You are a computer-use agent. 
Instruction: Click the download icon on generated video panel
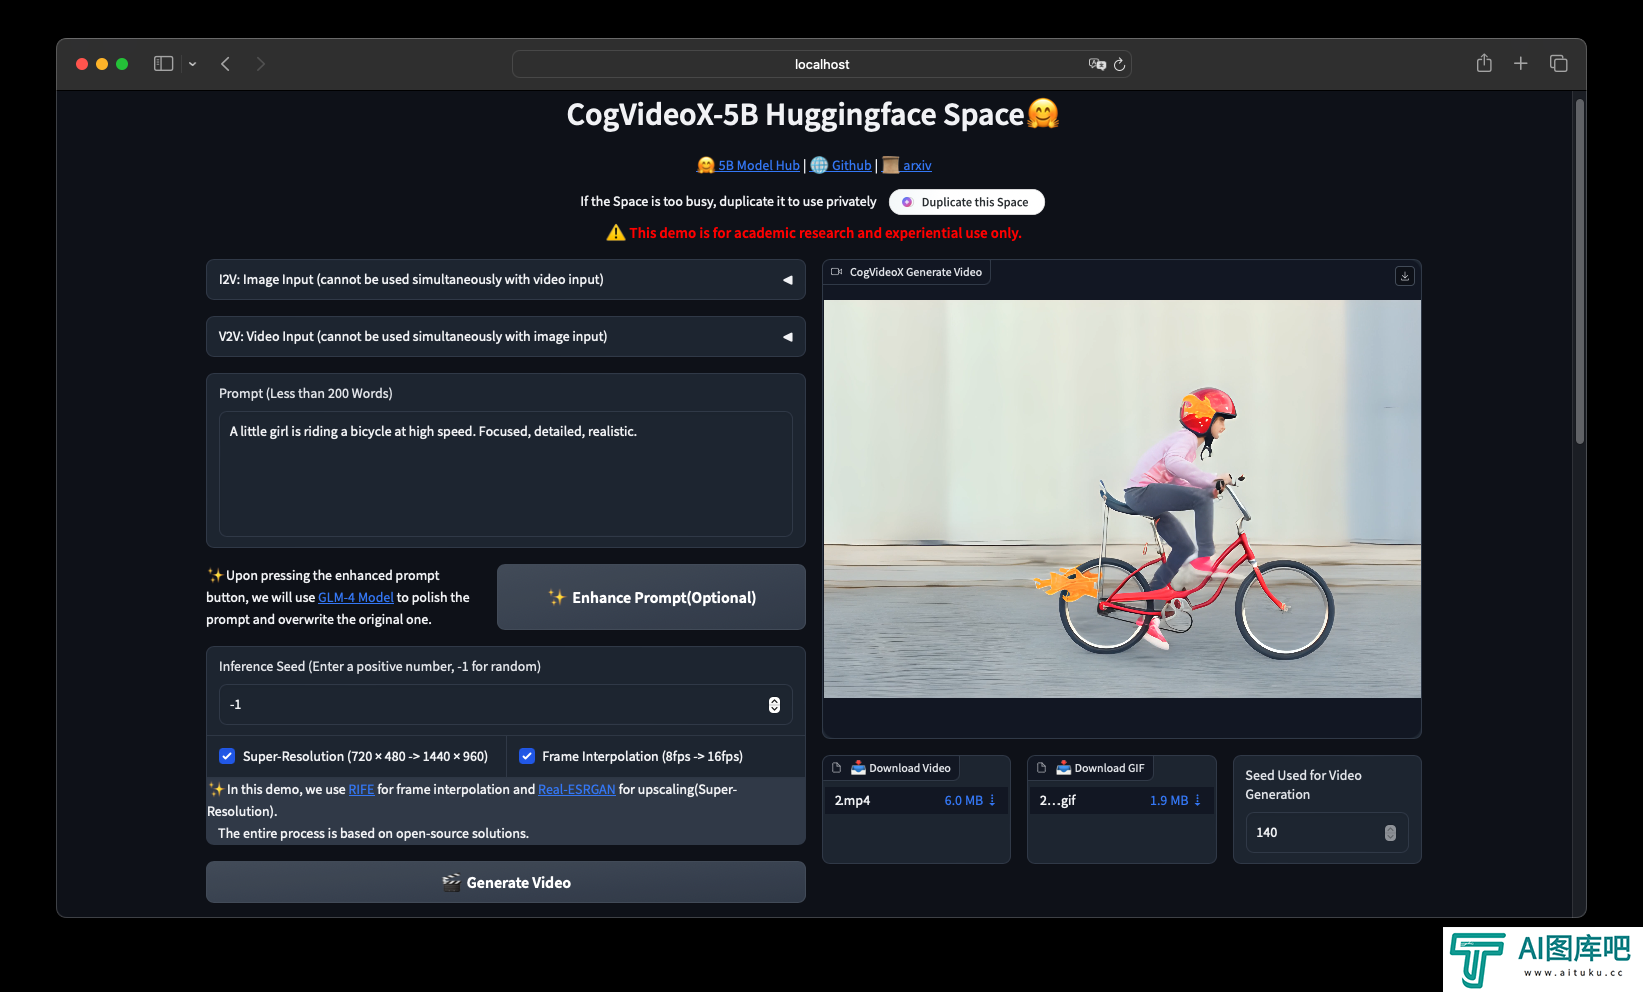coord(1405,276)
